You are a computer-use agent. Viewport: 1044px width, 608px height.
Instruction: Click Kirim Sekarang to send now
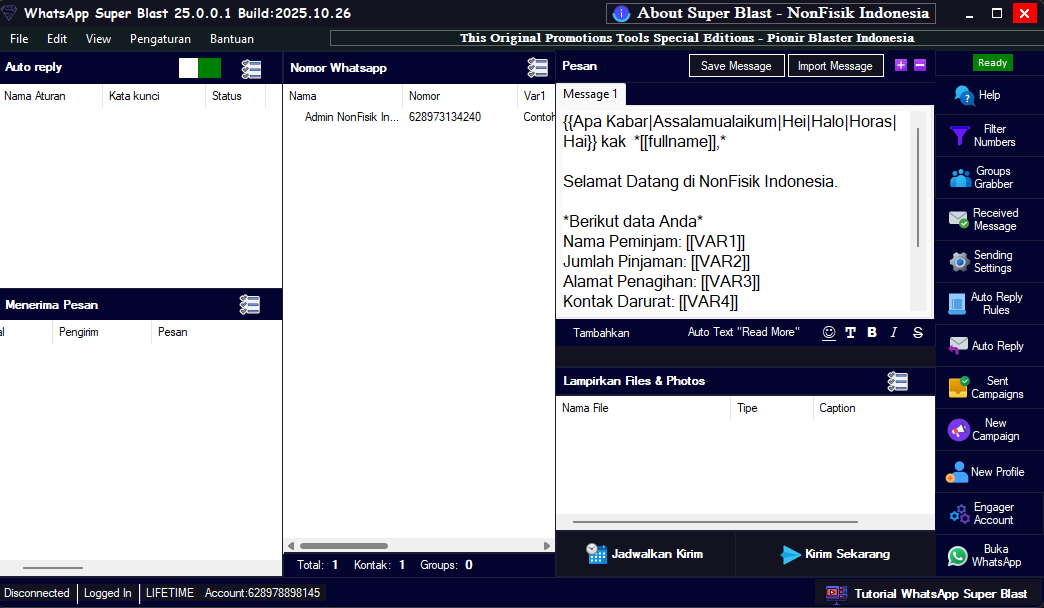click(835, 554)
